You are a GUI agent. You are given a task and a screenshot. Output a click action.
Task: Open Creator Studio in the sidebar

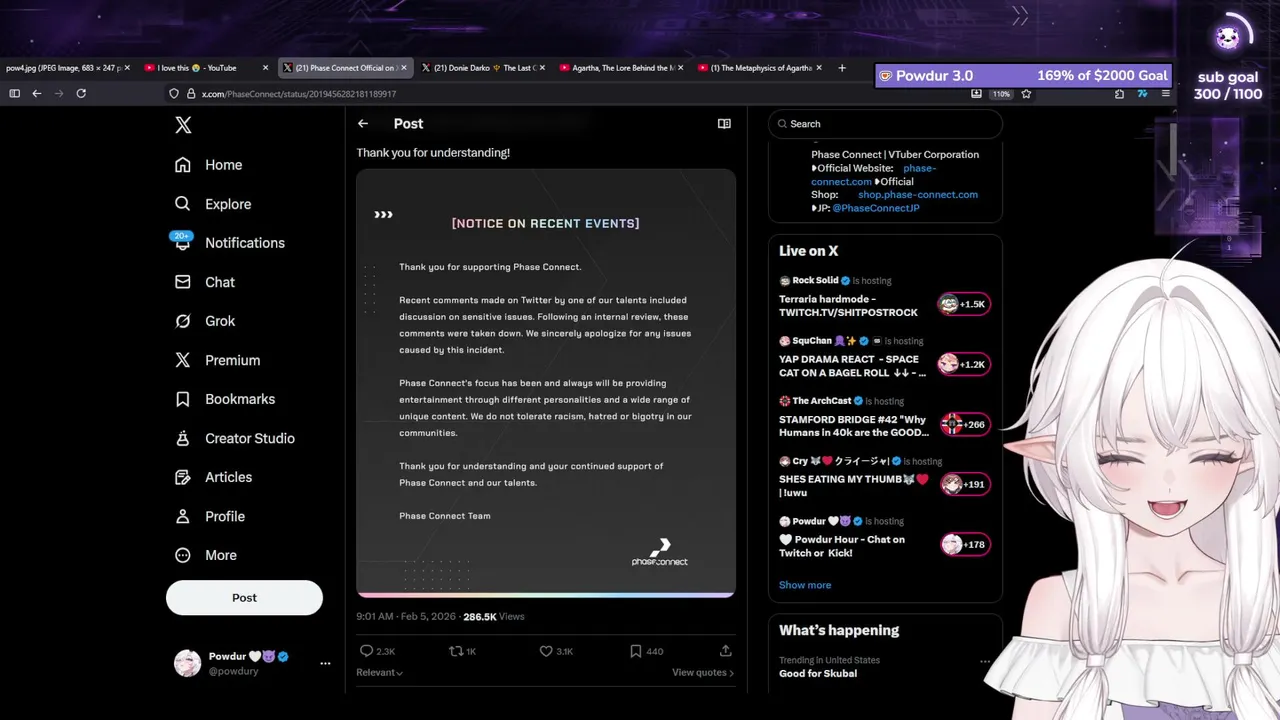[x=235, y=438]
